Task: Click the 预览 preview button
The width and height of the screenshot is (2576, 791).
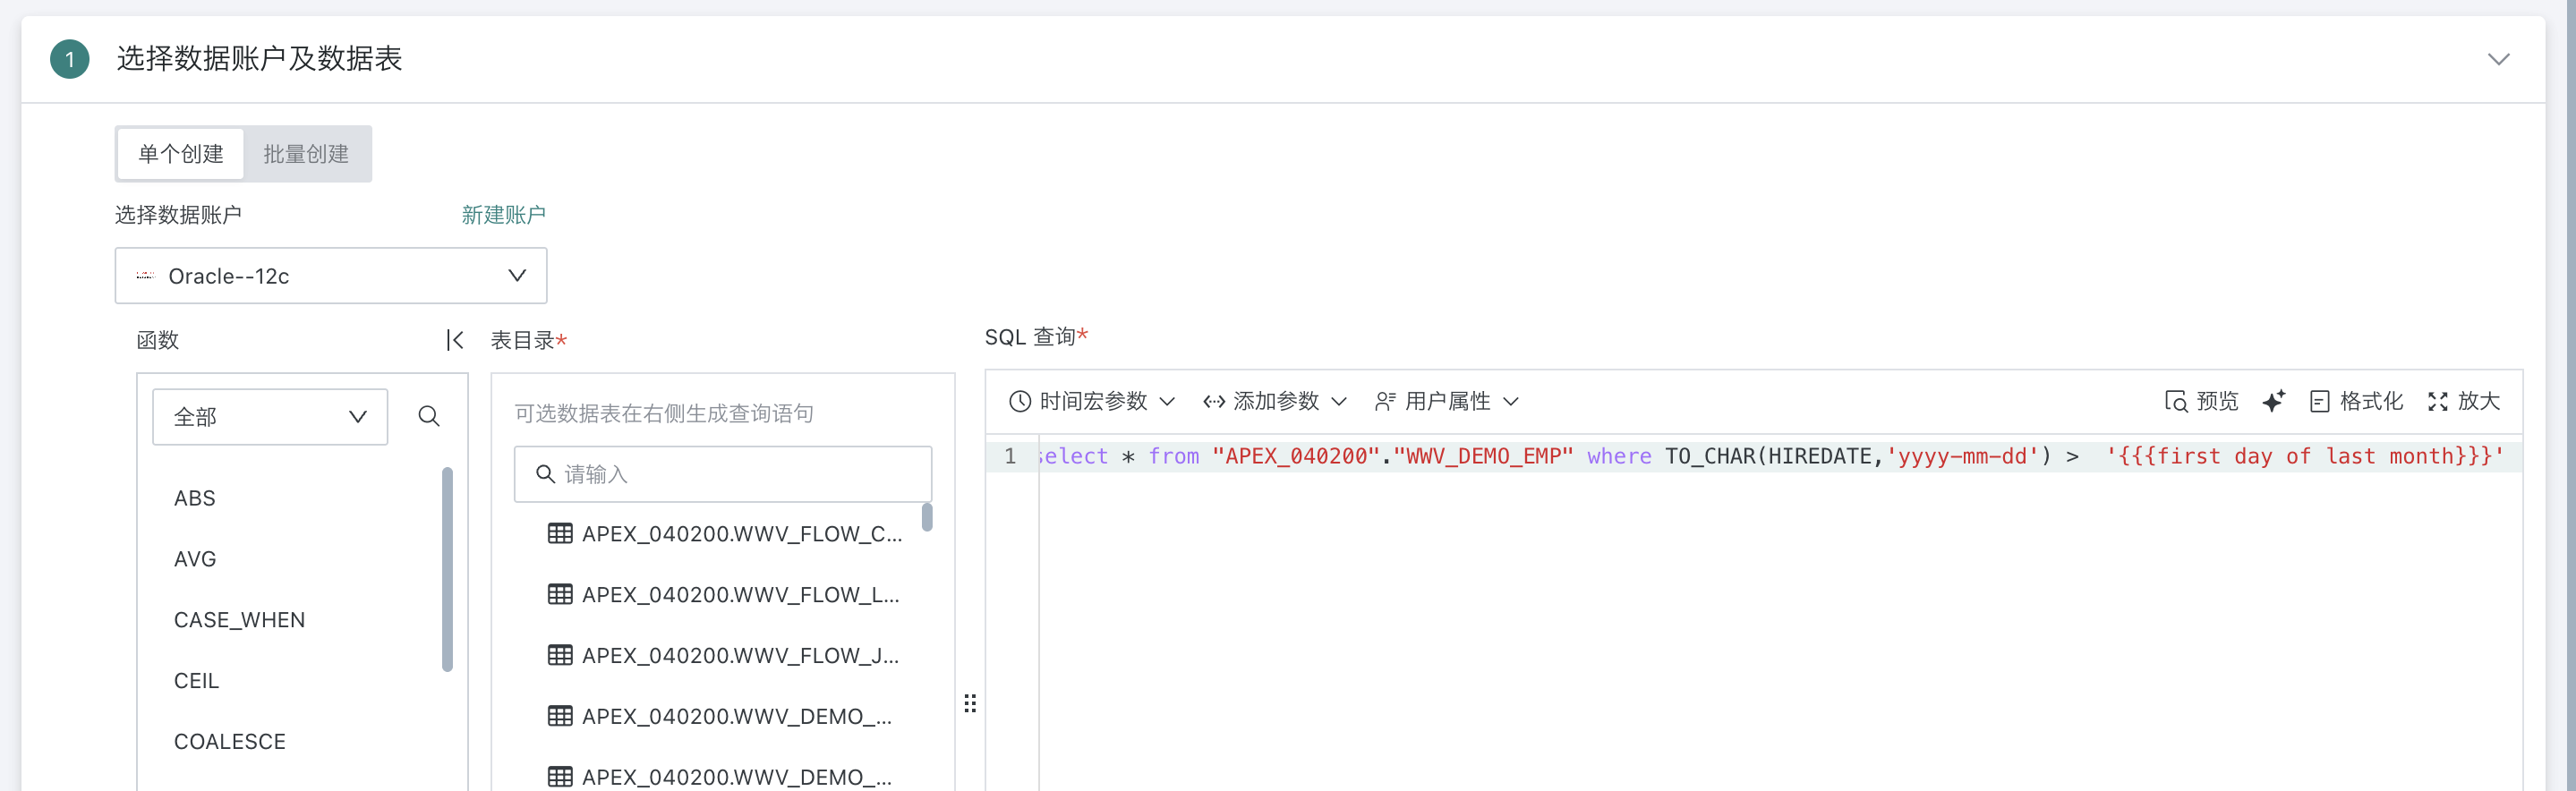Action: tap(2201, 402)
